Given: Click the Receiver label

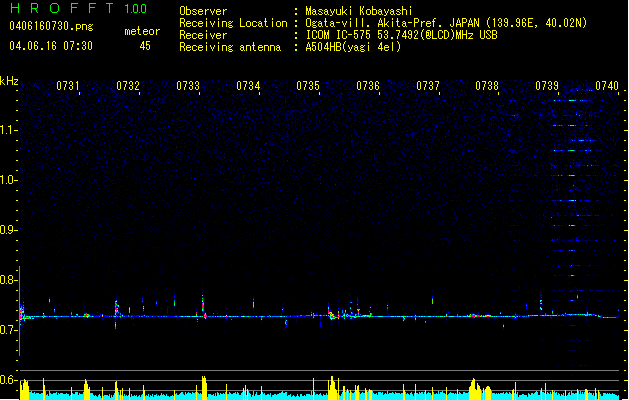Looking at the screenshot, I should pyautogui.click(x=203, y=35).
